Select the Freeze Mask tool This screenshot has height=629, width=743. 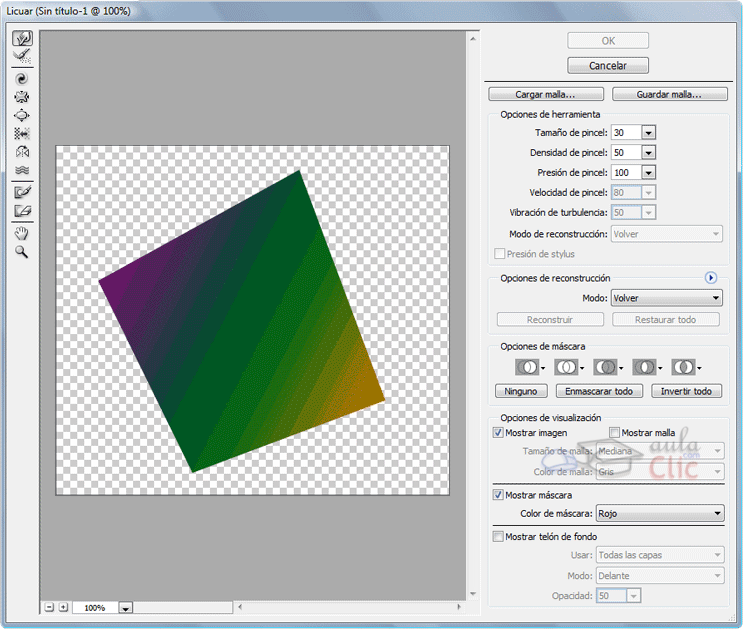pos(21,192)
